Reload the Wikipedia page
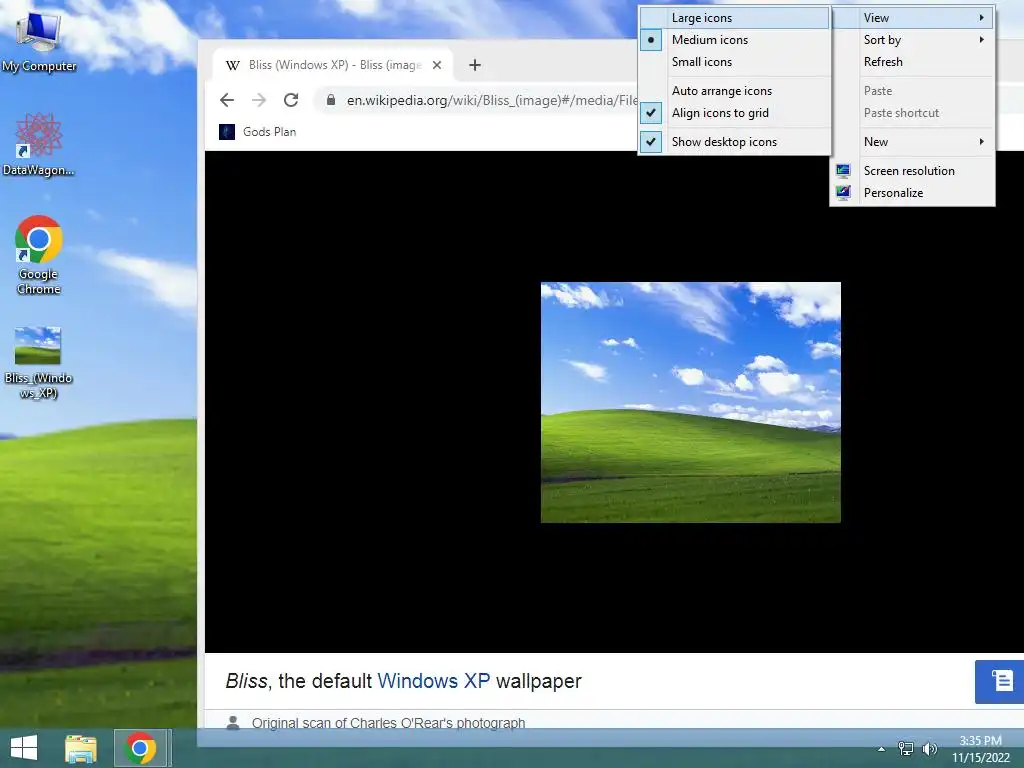1024x768 pixels. coord(291,100)
